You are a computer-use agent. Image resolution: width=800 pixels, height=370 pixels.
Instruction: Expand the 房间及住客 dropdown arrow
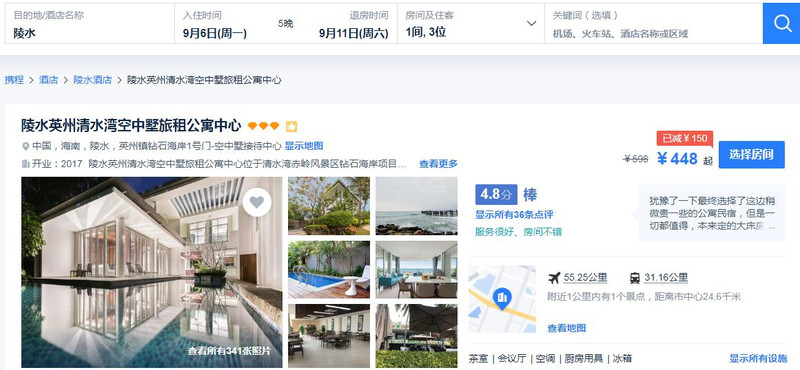(x=531, y=23)
